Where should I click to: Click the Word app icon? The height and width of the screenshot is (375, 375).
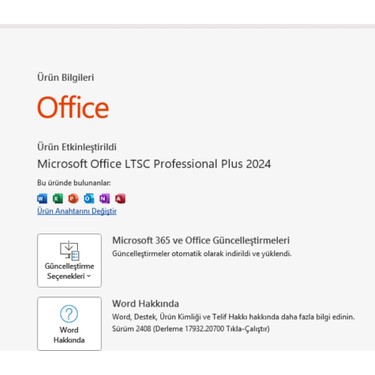coord(42,199)
